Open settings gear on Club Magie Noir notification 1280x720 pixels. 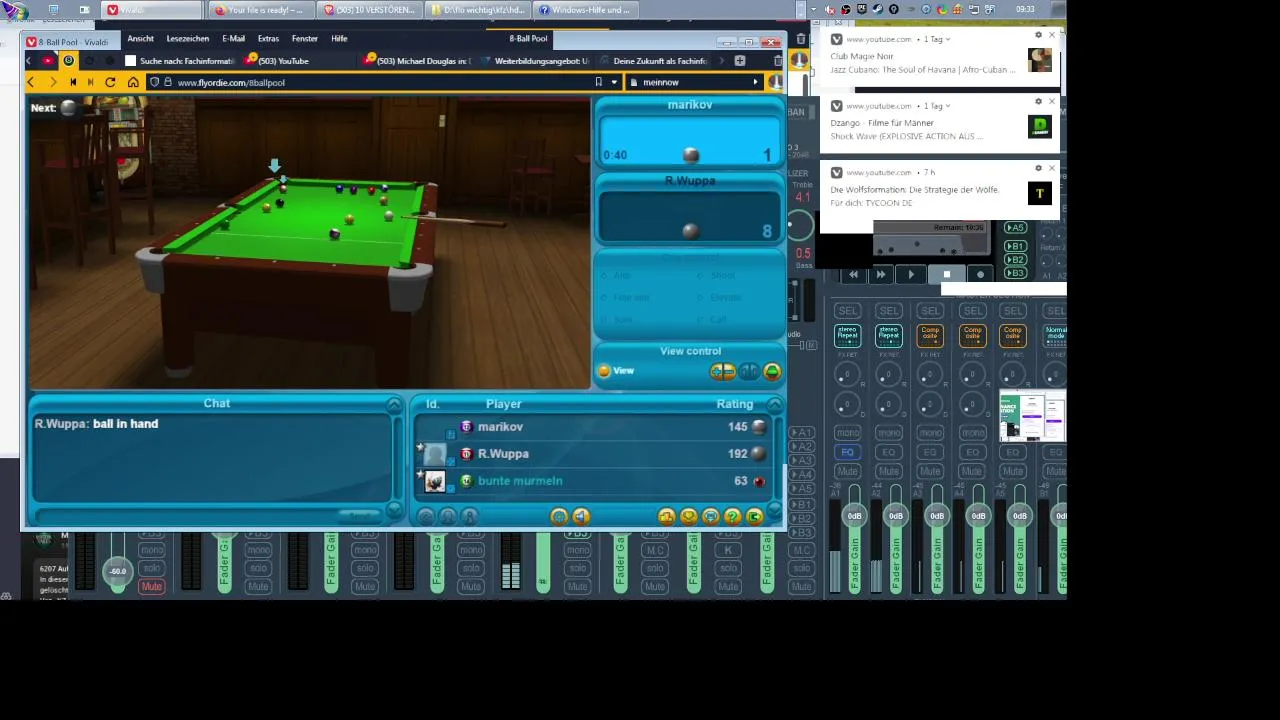pos(1038,35)
